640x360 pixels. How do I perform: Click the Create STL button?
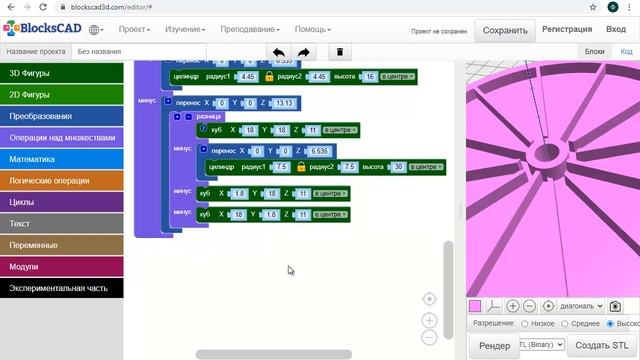click(602, 345)
